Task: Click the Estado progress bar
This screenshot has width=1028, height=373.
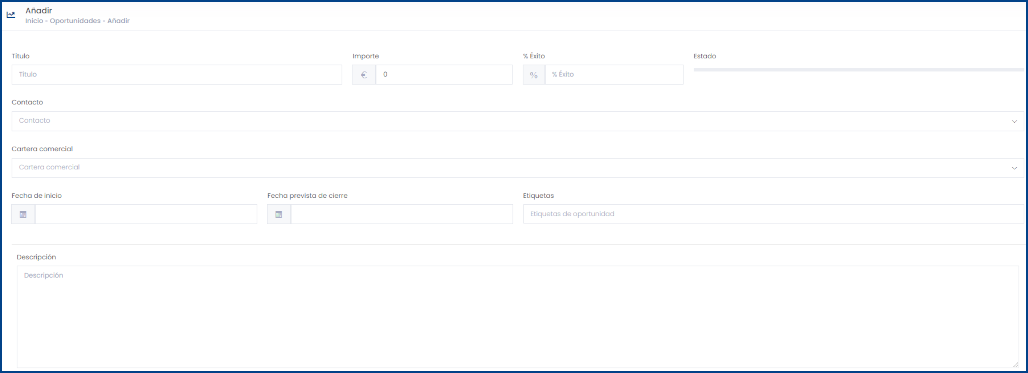Action: tap(859, 69)
